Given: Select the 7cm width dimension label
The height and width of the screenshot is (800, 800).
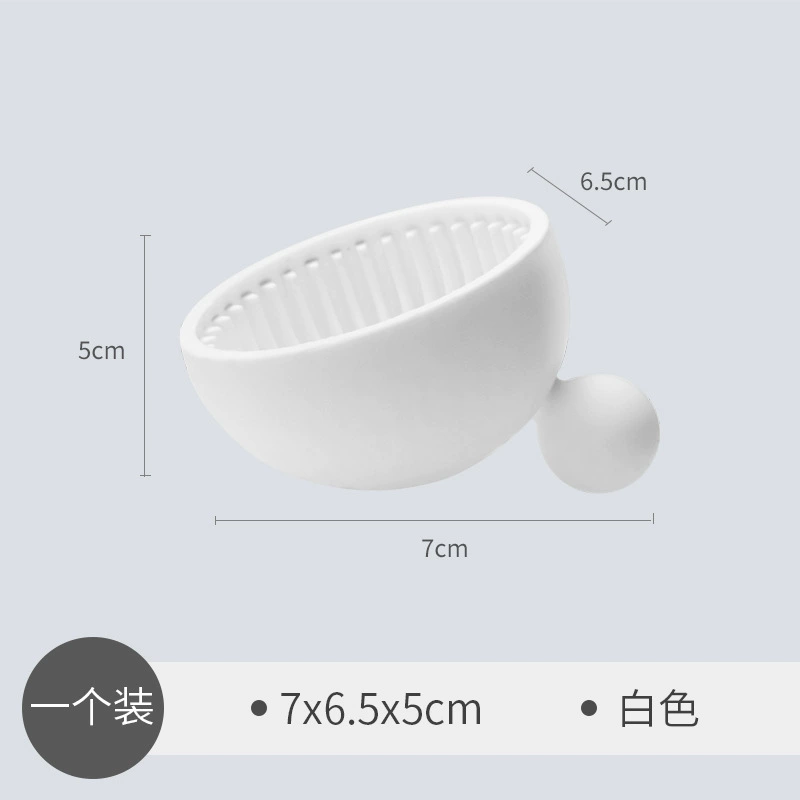Looking at the screenshot, I should coord(444,548).
